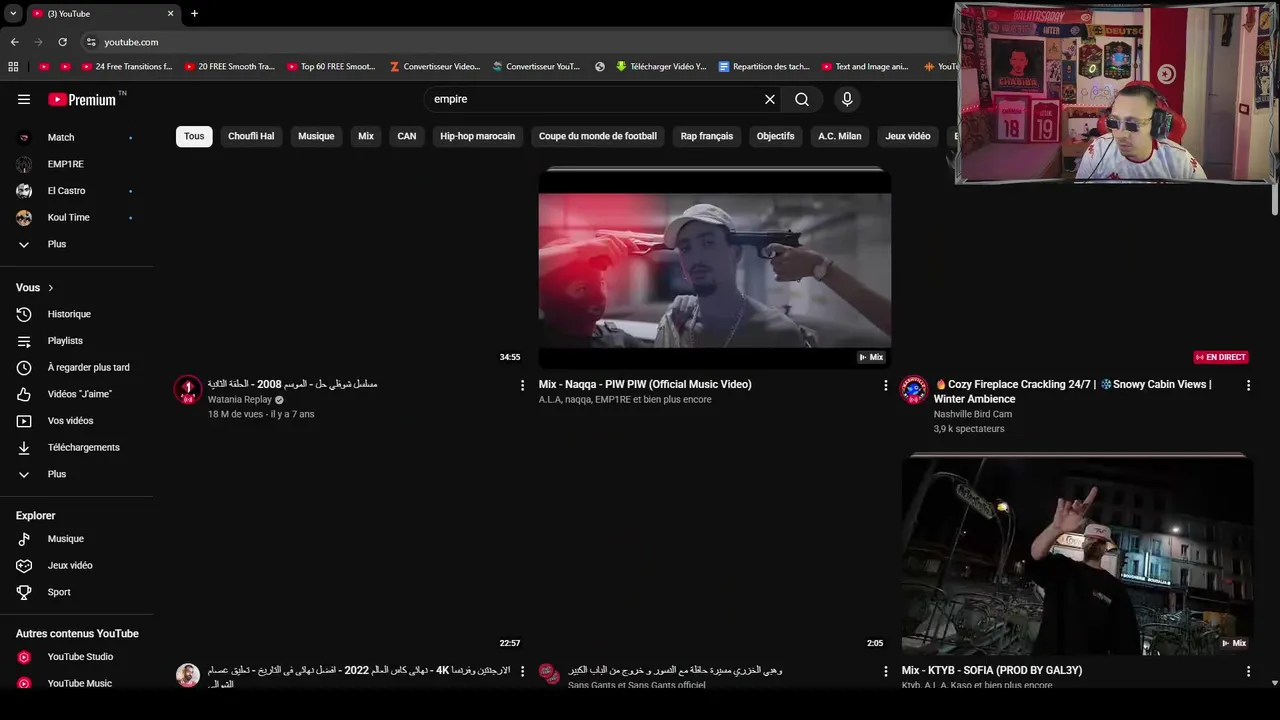This screenshot has width=1280, height=720.
Task: View site information icon in address bar
Action: coord(91,42)
